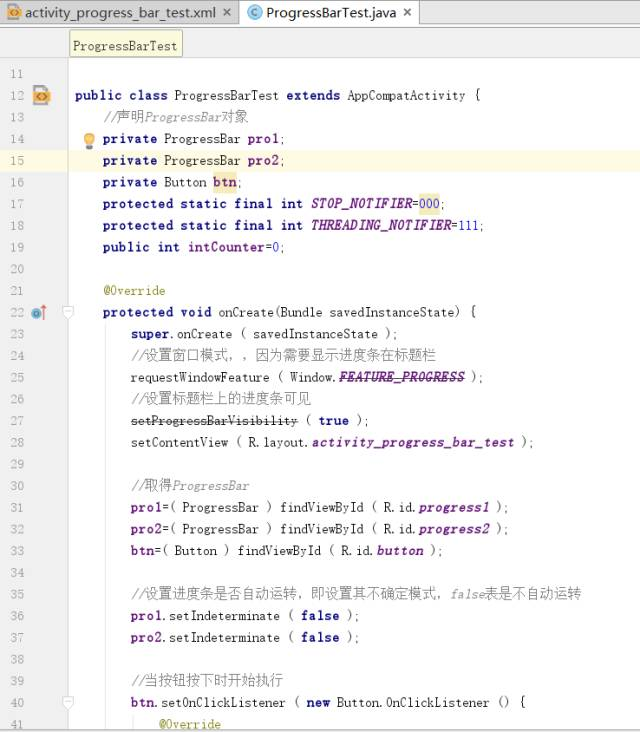Click the XML file icon on the first tab

[x=12, y=13]
